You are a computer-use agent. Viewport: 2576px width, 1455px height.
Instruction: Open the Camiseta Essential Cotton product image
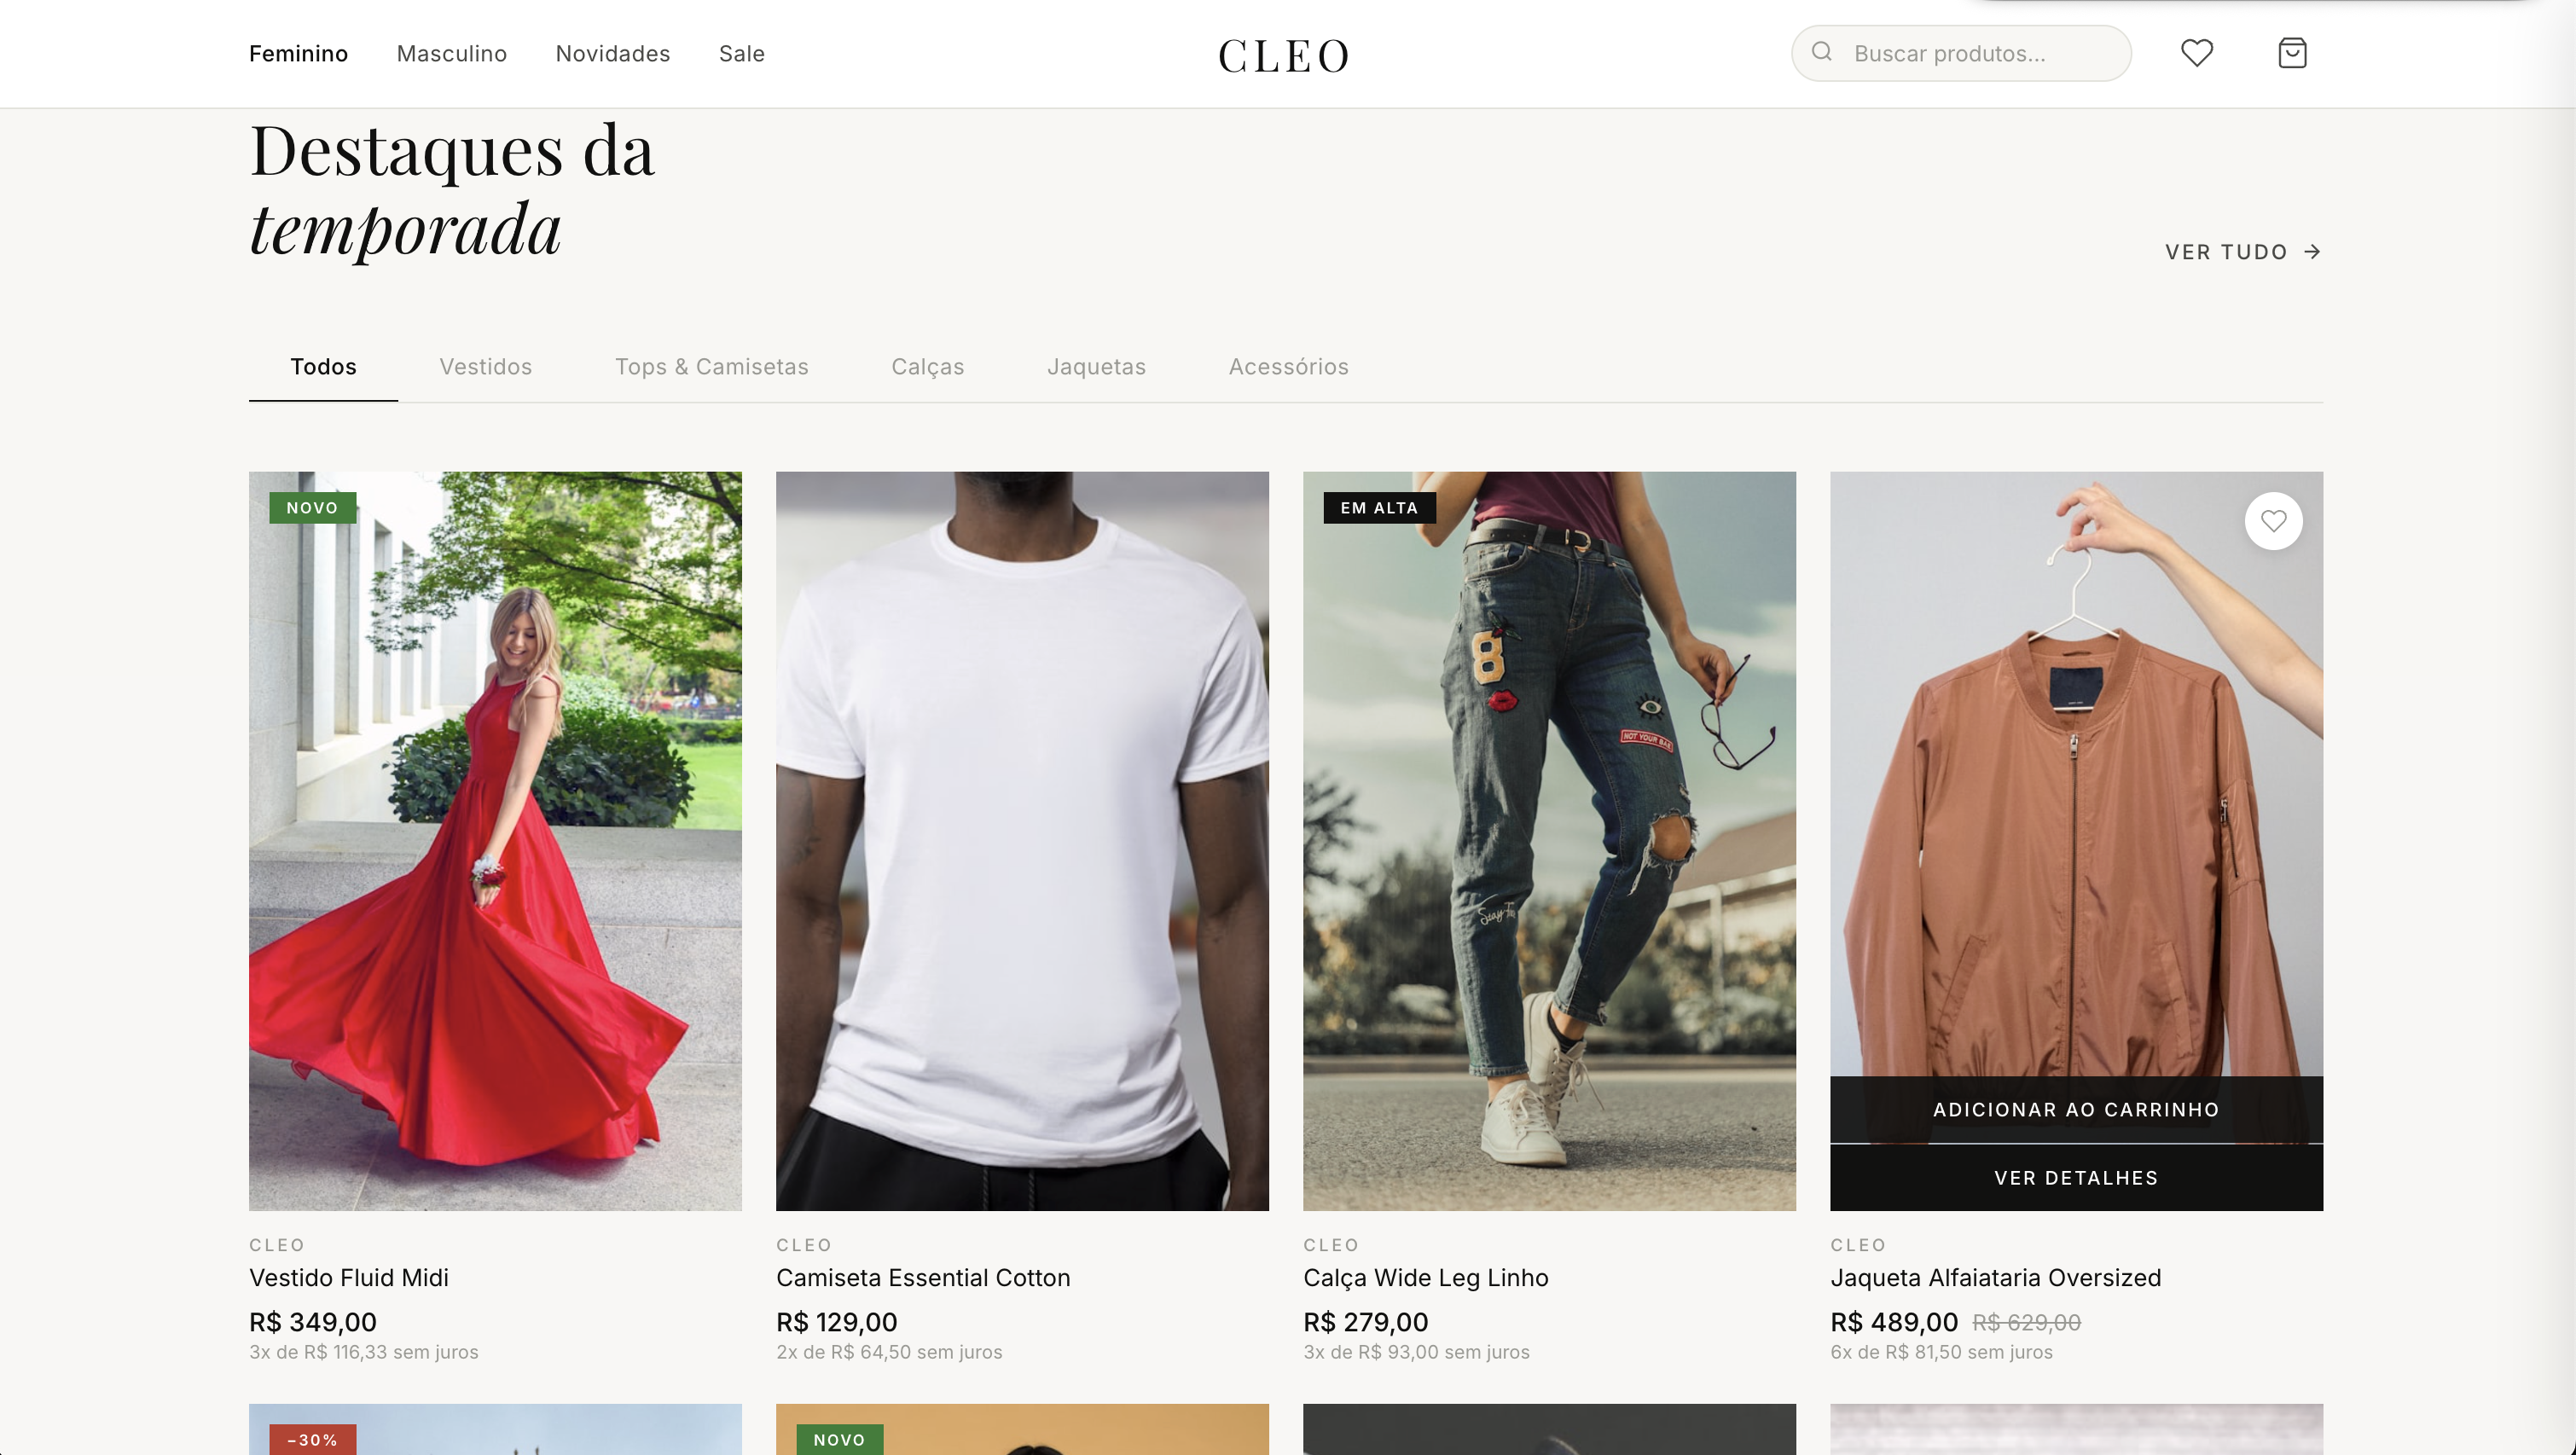click(x=1022, y=841)
